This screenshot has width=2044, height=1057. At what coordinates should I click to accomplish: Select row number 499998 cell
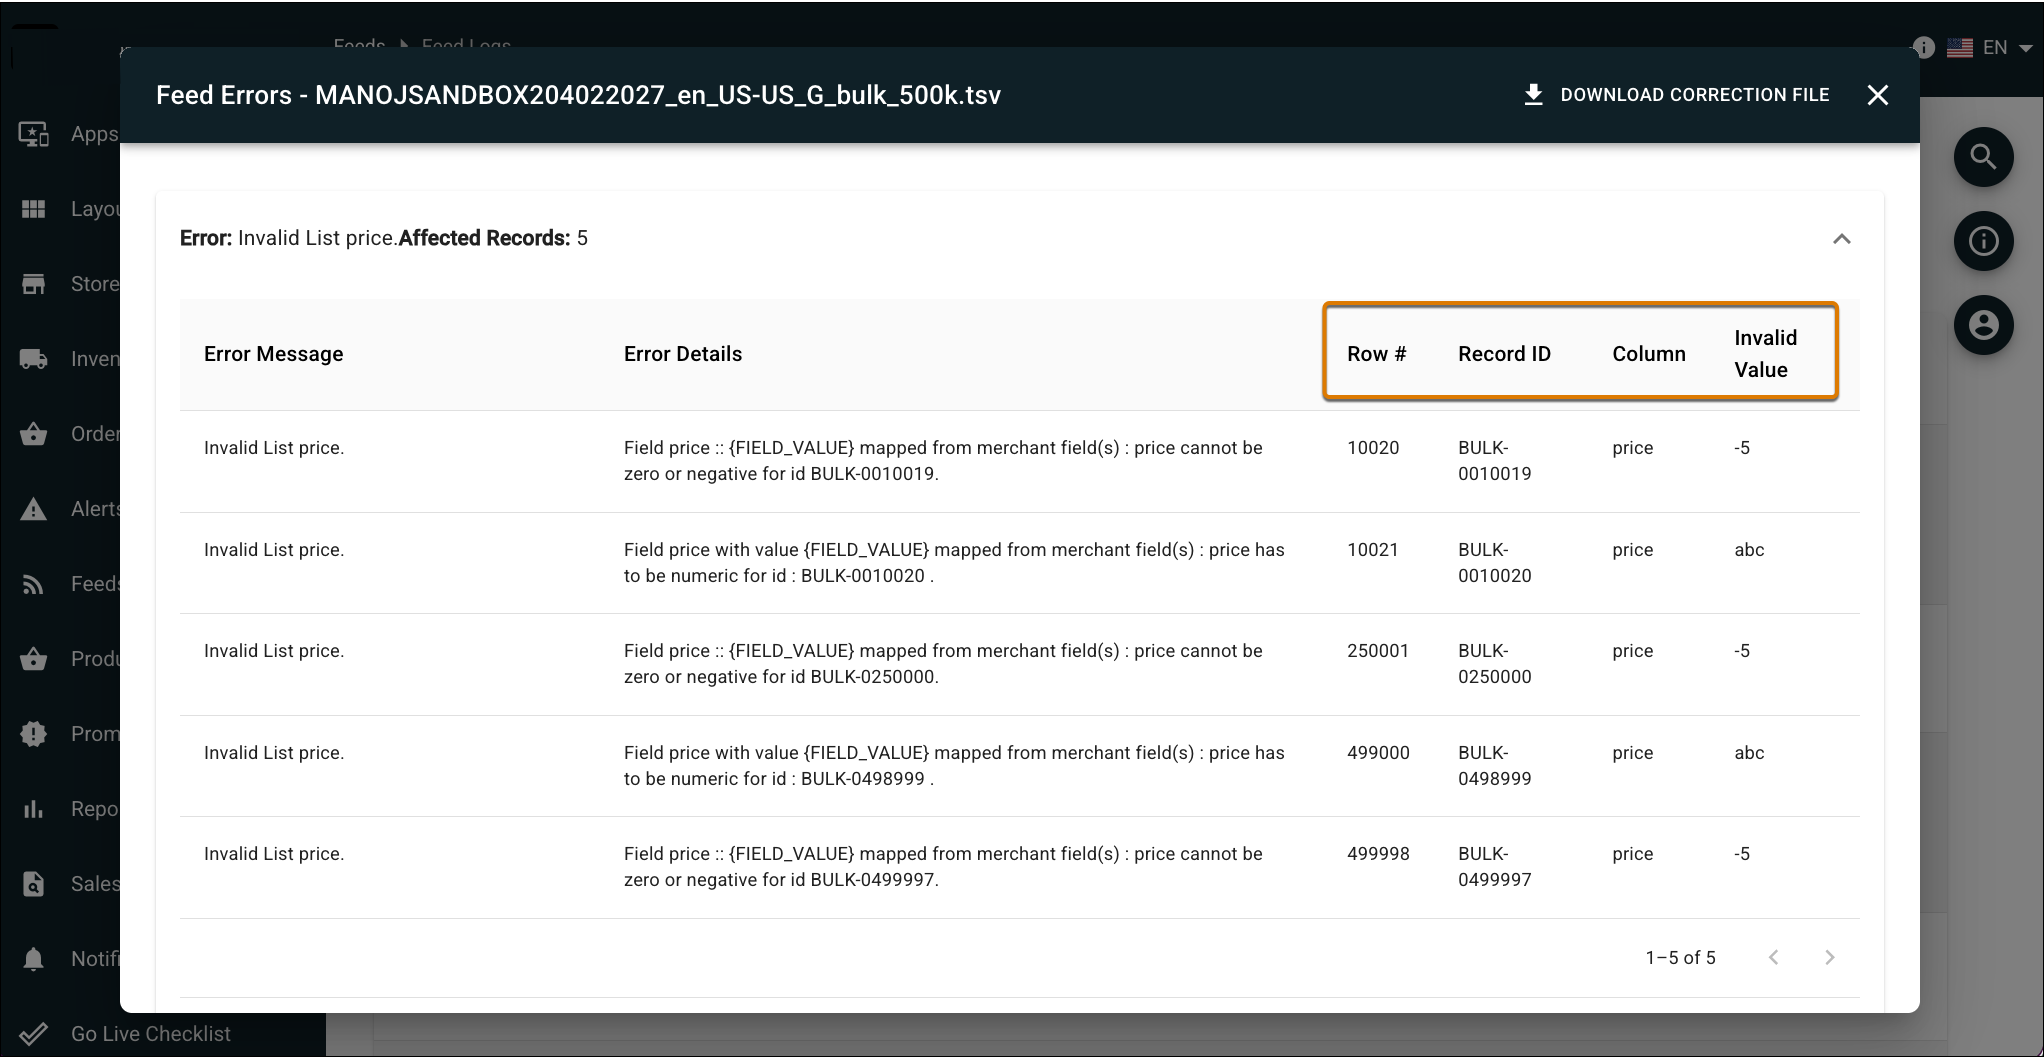click(x=1378, y=854)
